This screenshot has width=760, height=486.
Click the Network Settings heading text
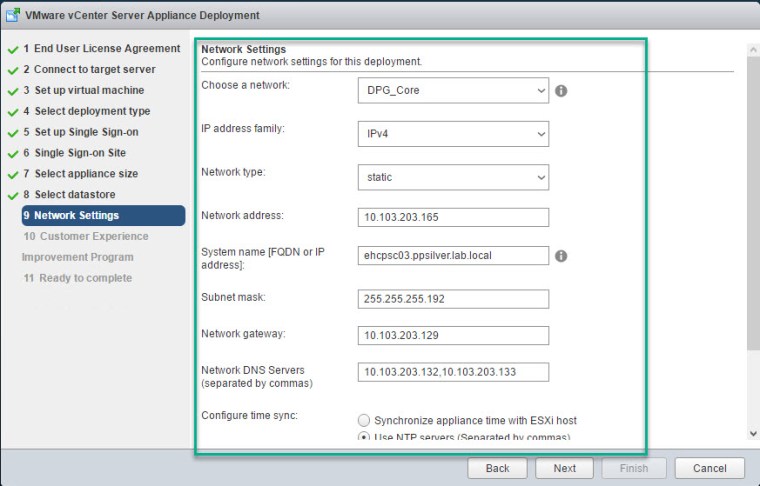click(243, 49)
